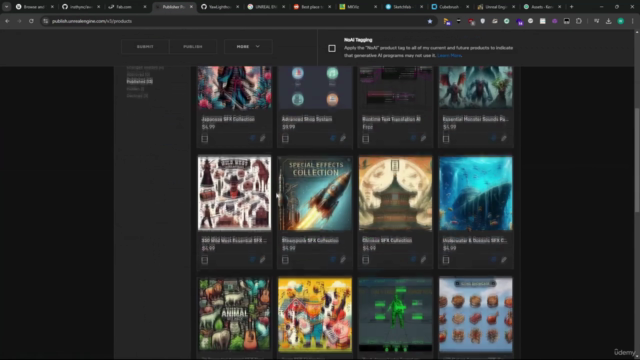640x360 pixels.
Task: Edit Chinese SFX Collection pencil icon
Action: 423,260
